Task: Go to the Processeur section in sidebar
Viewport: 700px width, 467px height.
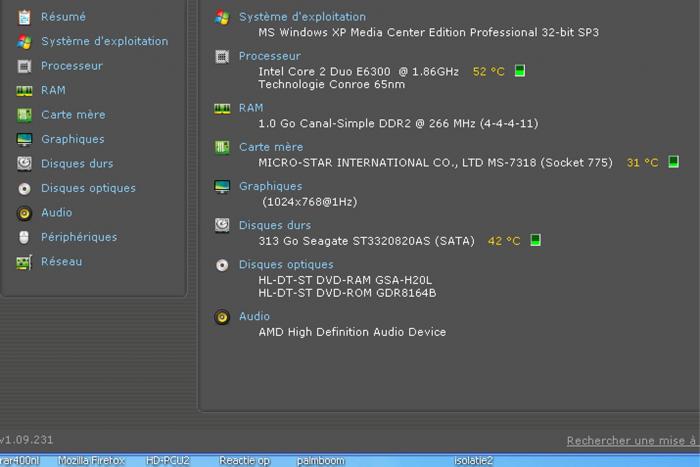Action: pyautogui.click(x=72, y=66)
